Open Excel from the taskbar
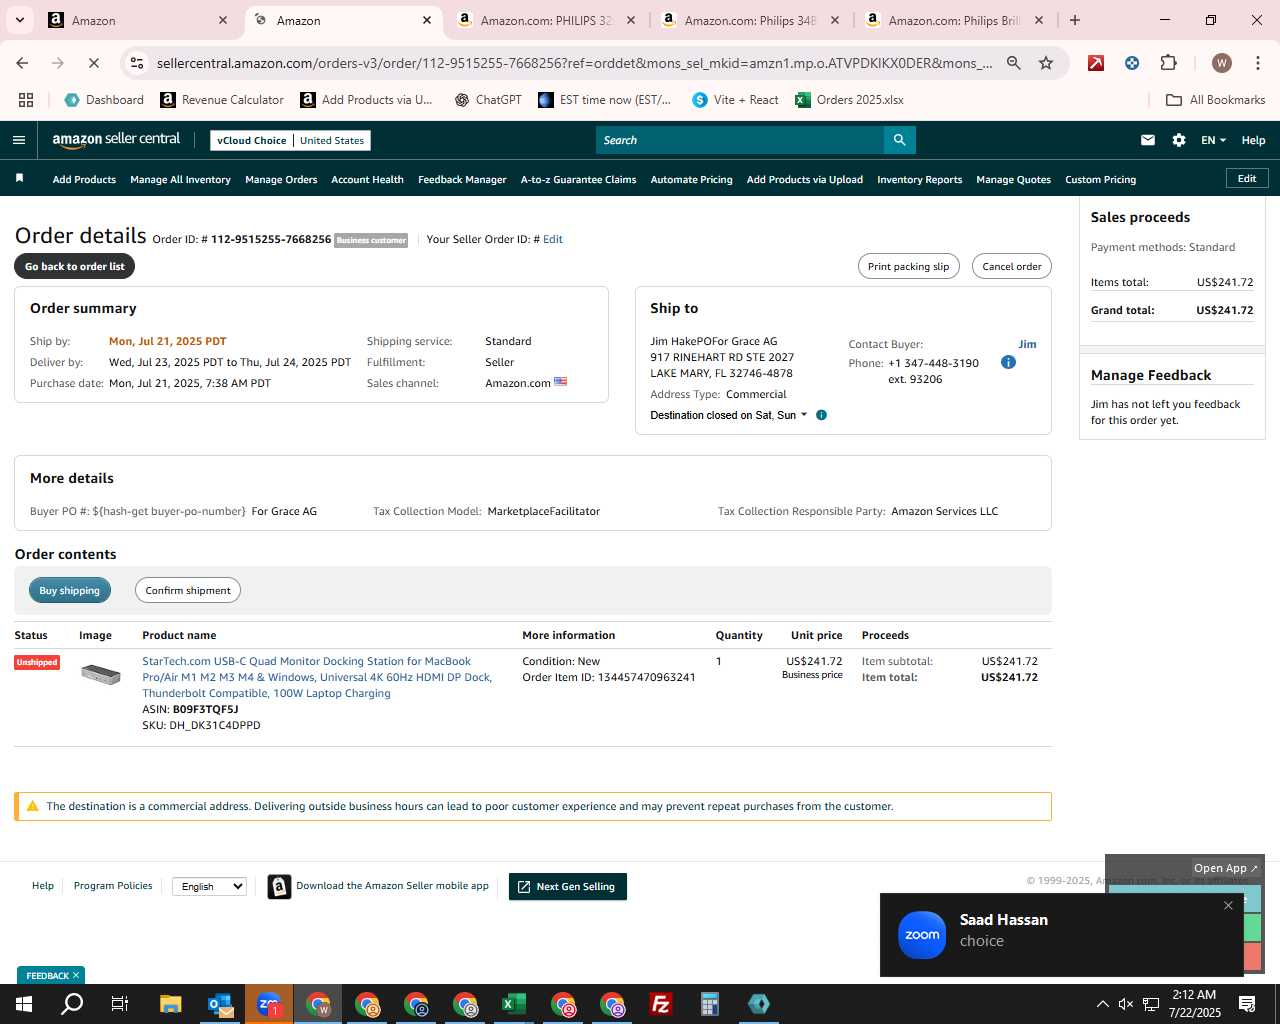 513,1004
